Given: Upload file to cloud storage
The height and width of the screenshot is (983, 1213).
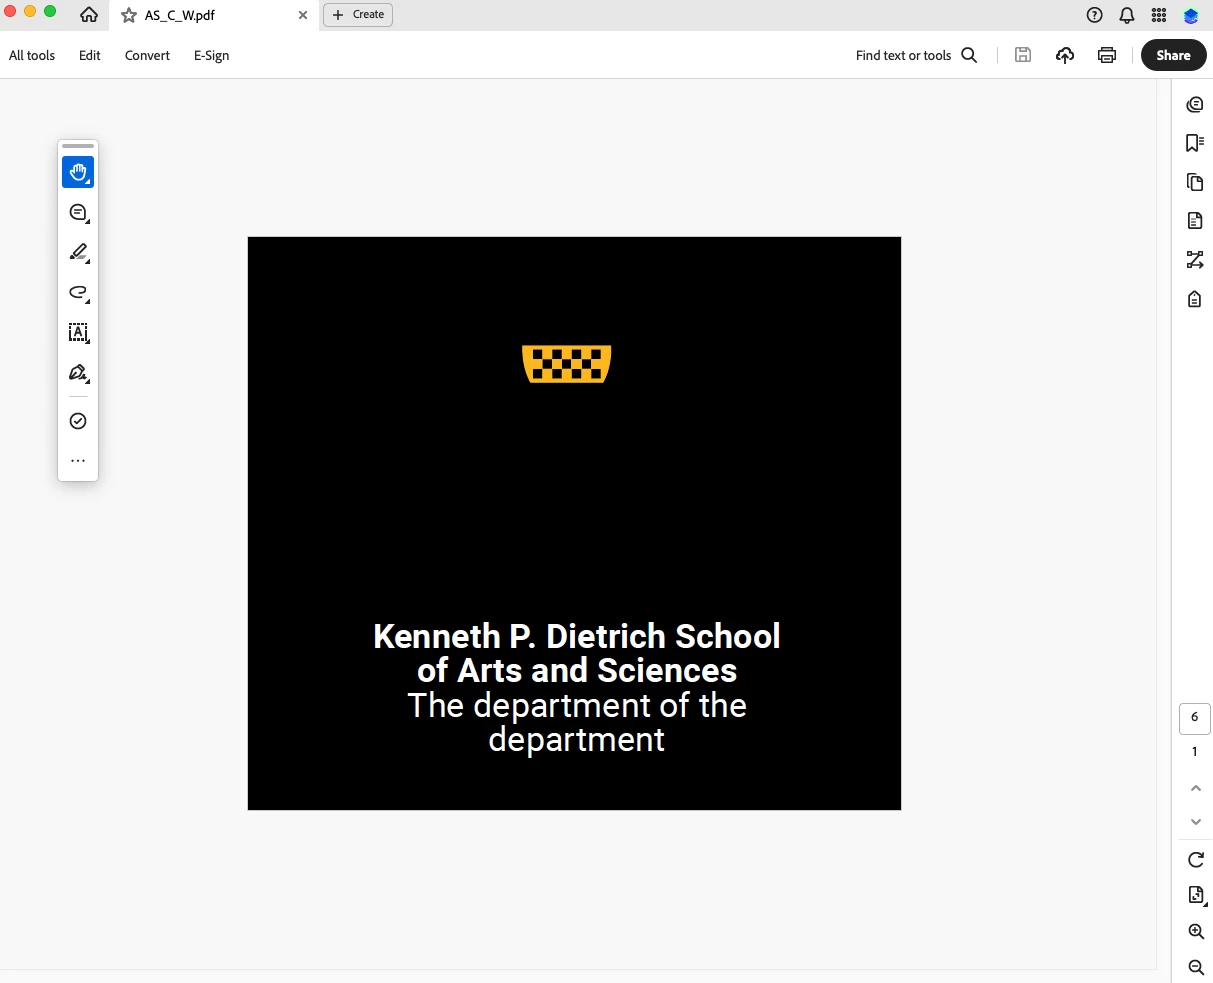Looking at the screenshot, I should (x=1065, y=55).
